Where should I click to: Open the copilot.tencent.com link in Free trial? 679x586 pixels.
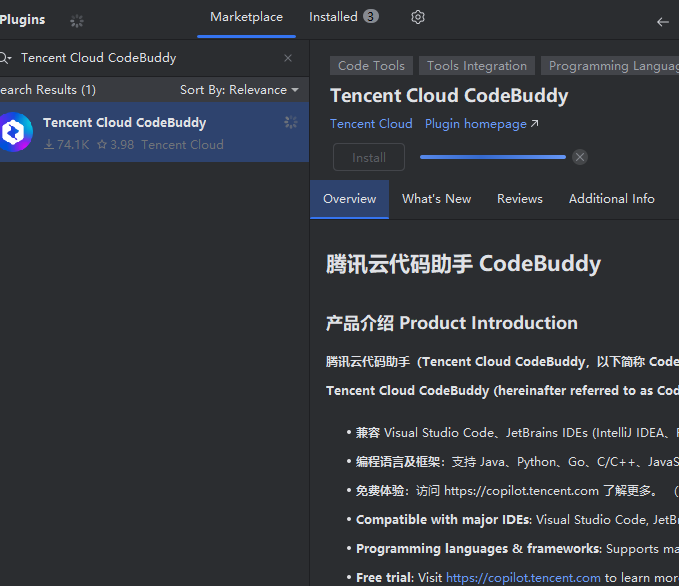pos(523,578)
